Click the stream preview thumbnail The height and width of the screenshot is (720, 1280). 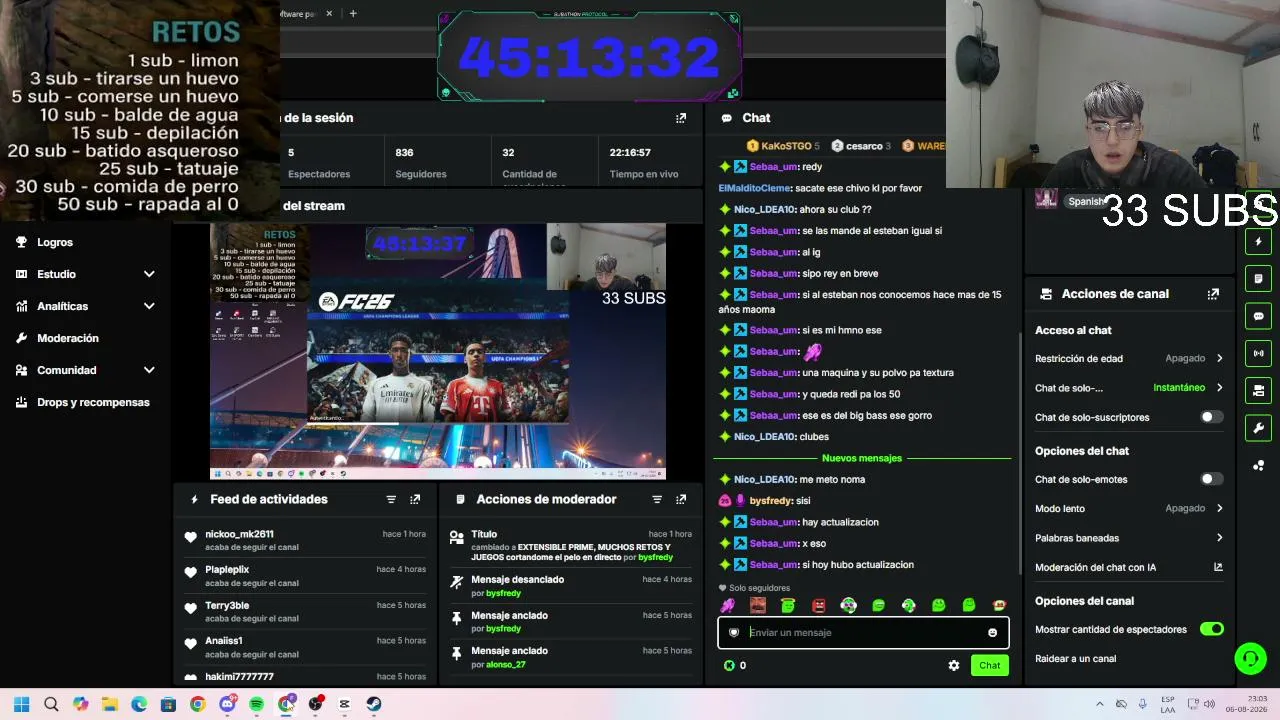[438, 351]
